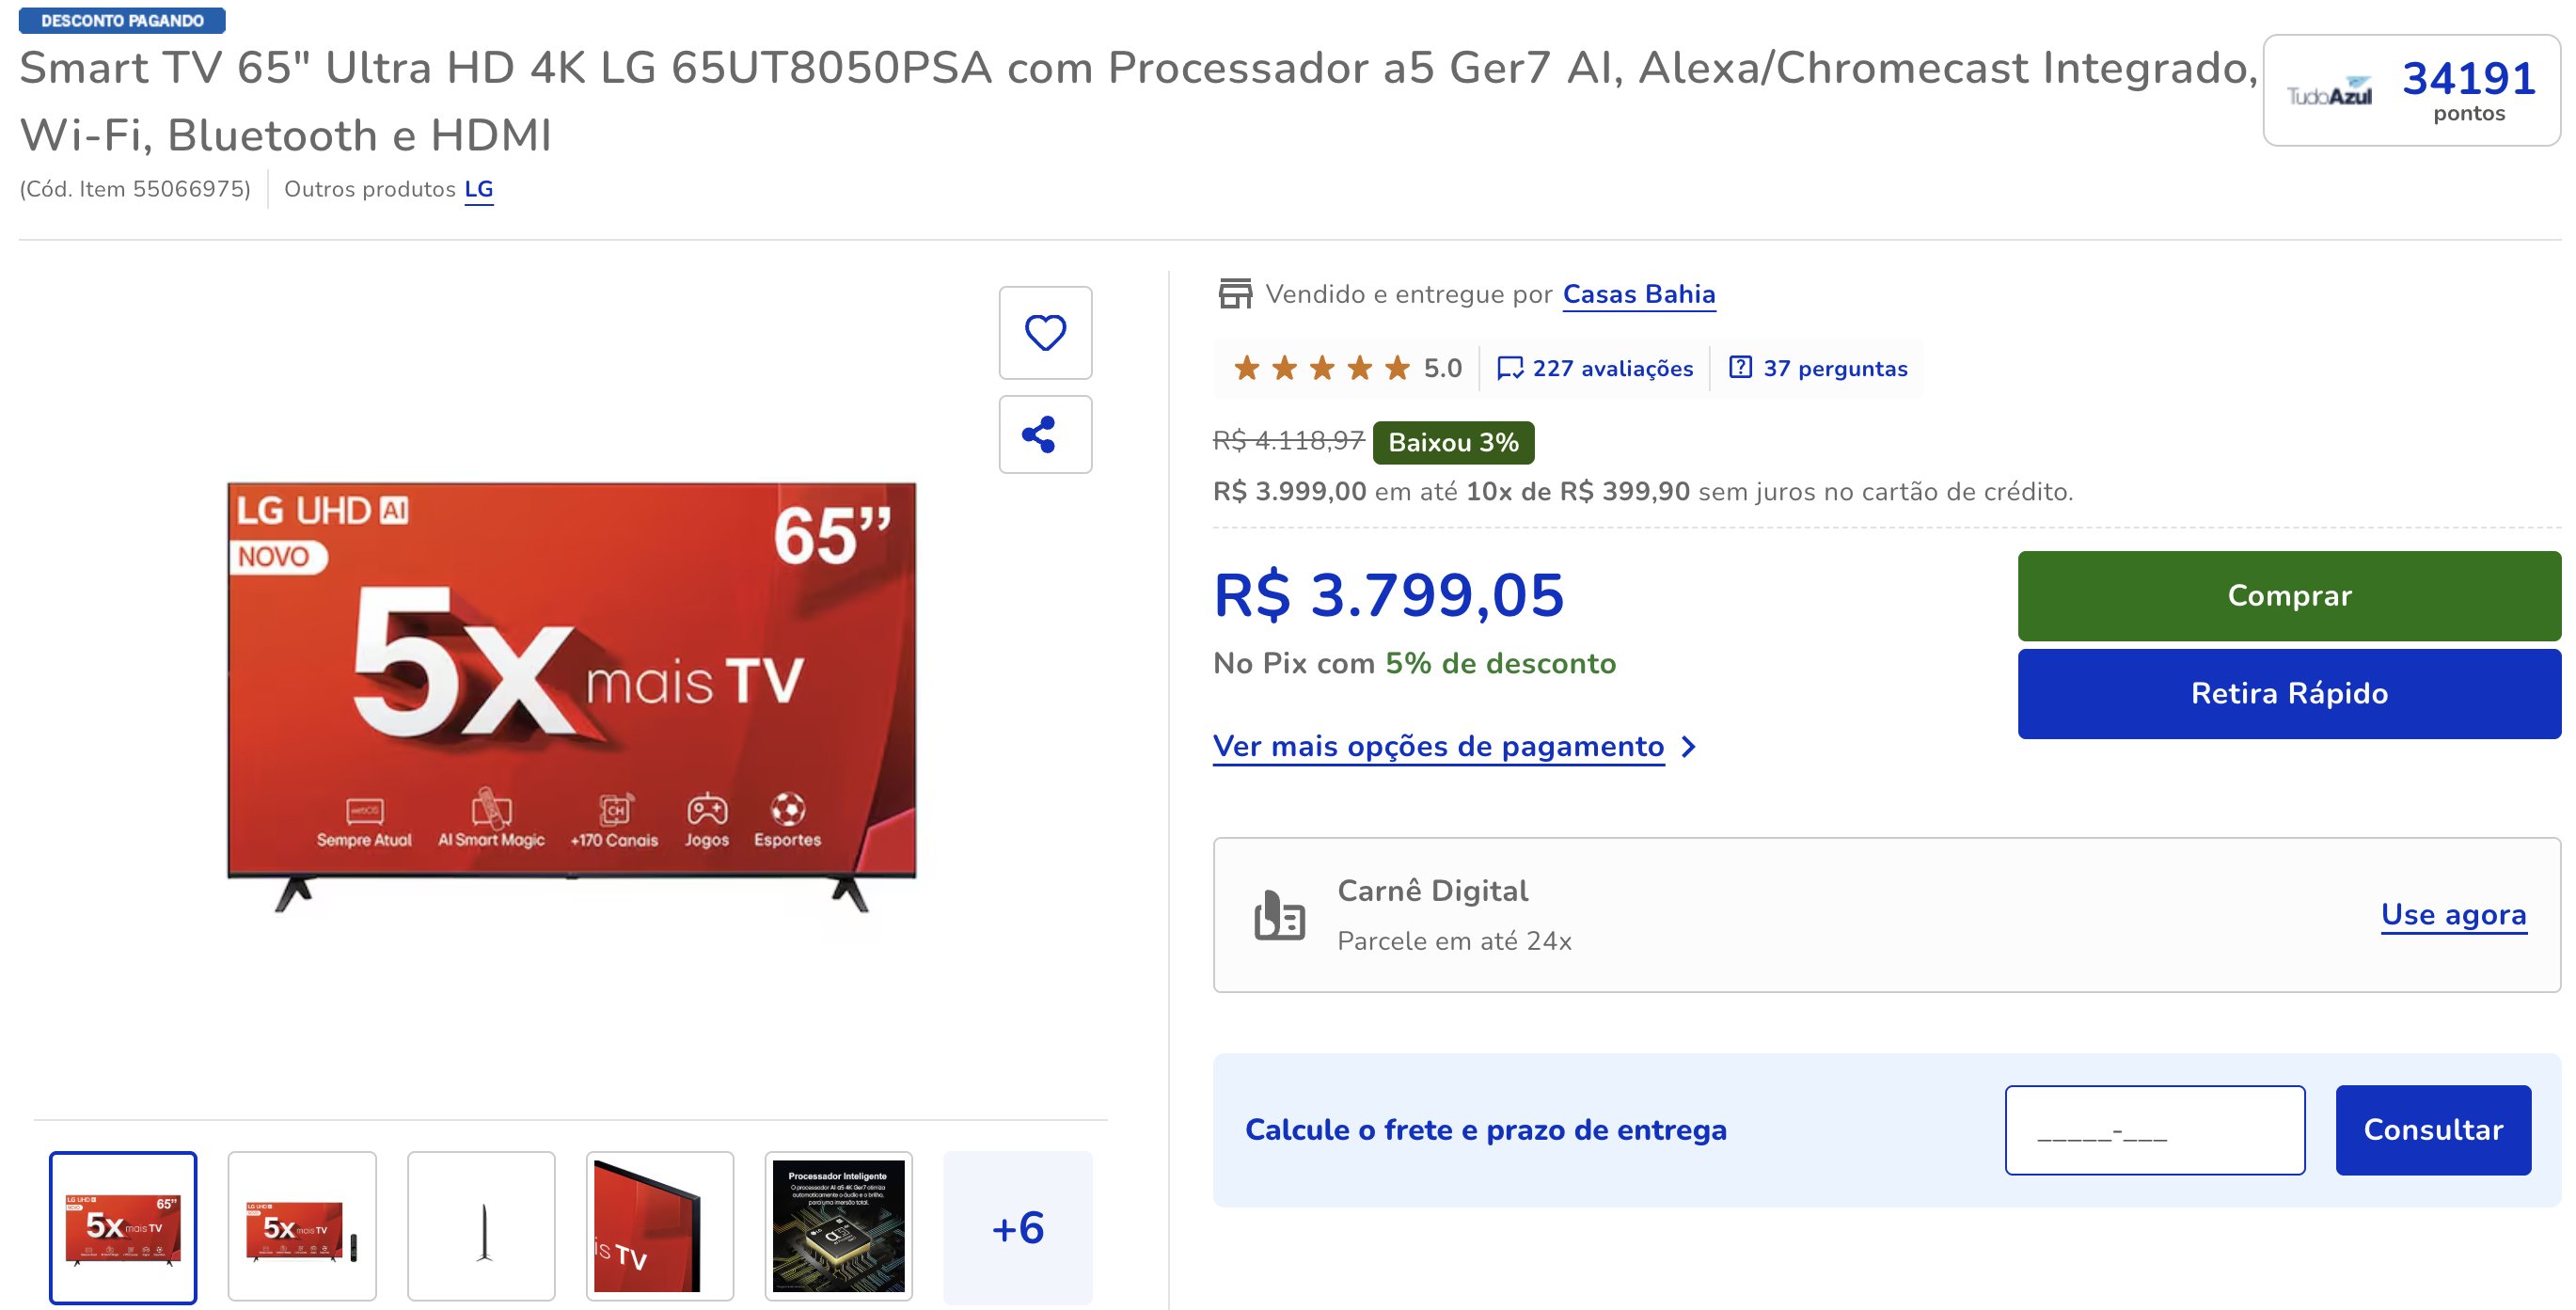Screen dimensions: 2576x1310
Task: Click the five-star rating
Action: click(x=1321, y=368)
